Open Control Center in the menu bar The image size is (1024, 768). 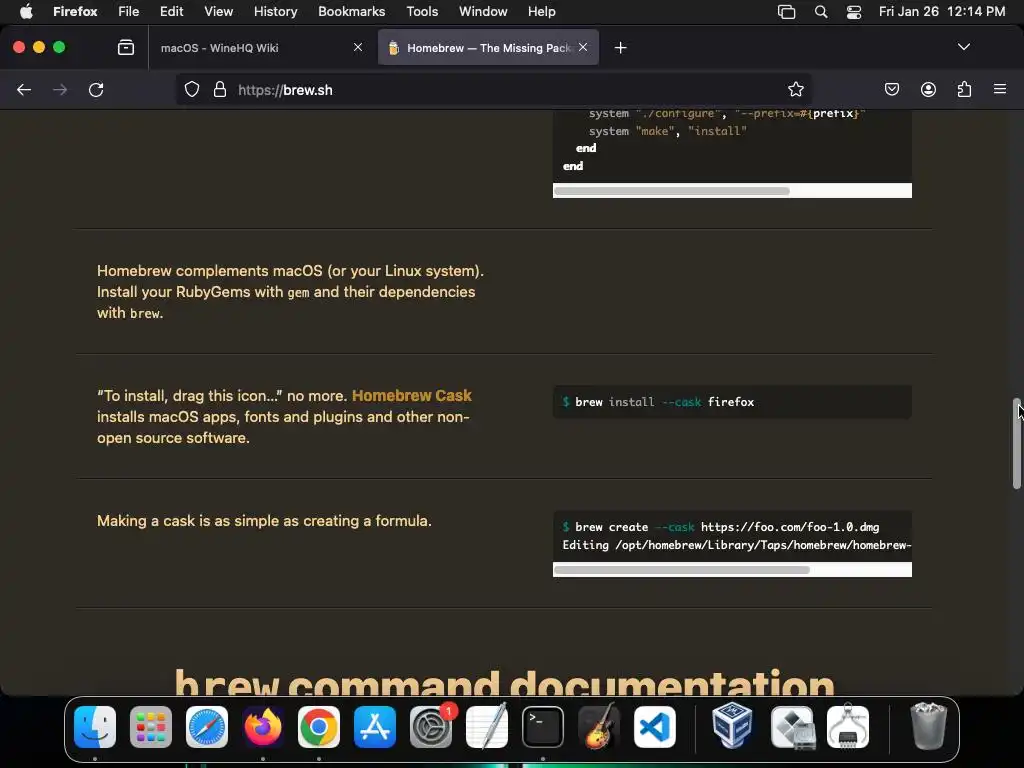854,12
